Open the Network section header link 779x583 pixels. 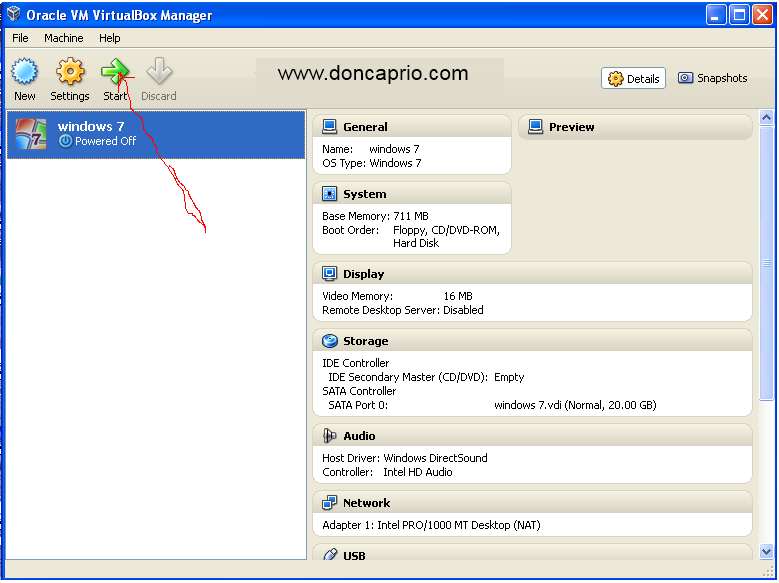(367, 503)
